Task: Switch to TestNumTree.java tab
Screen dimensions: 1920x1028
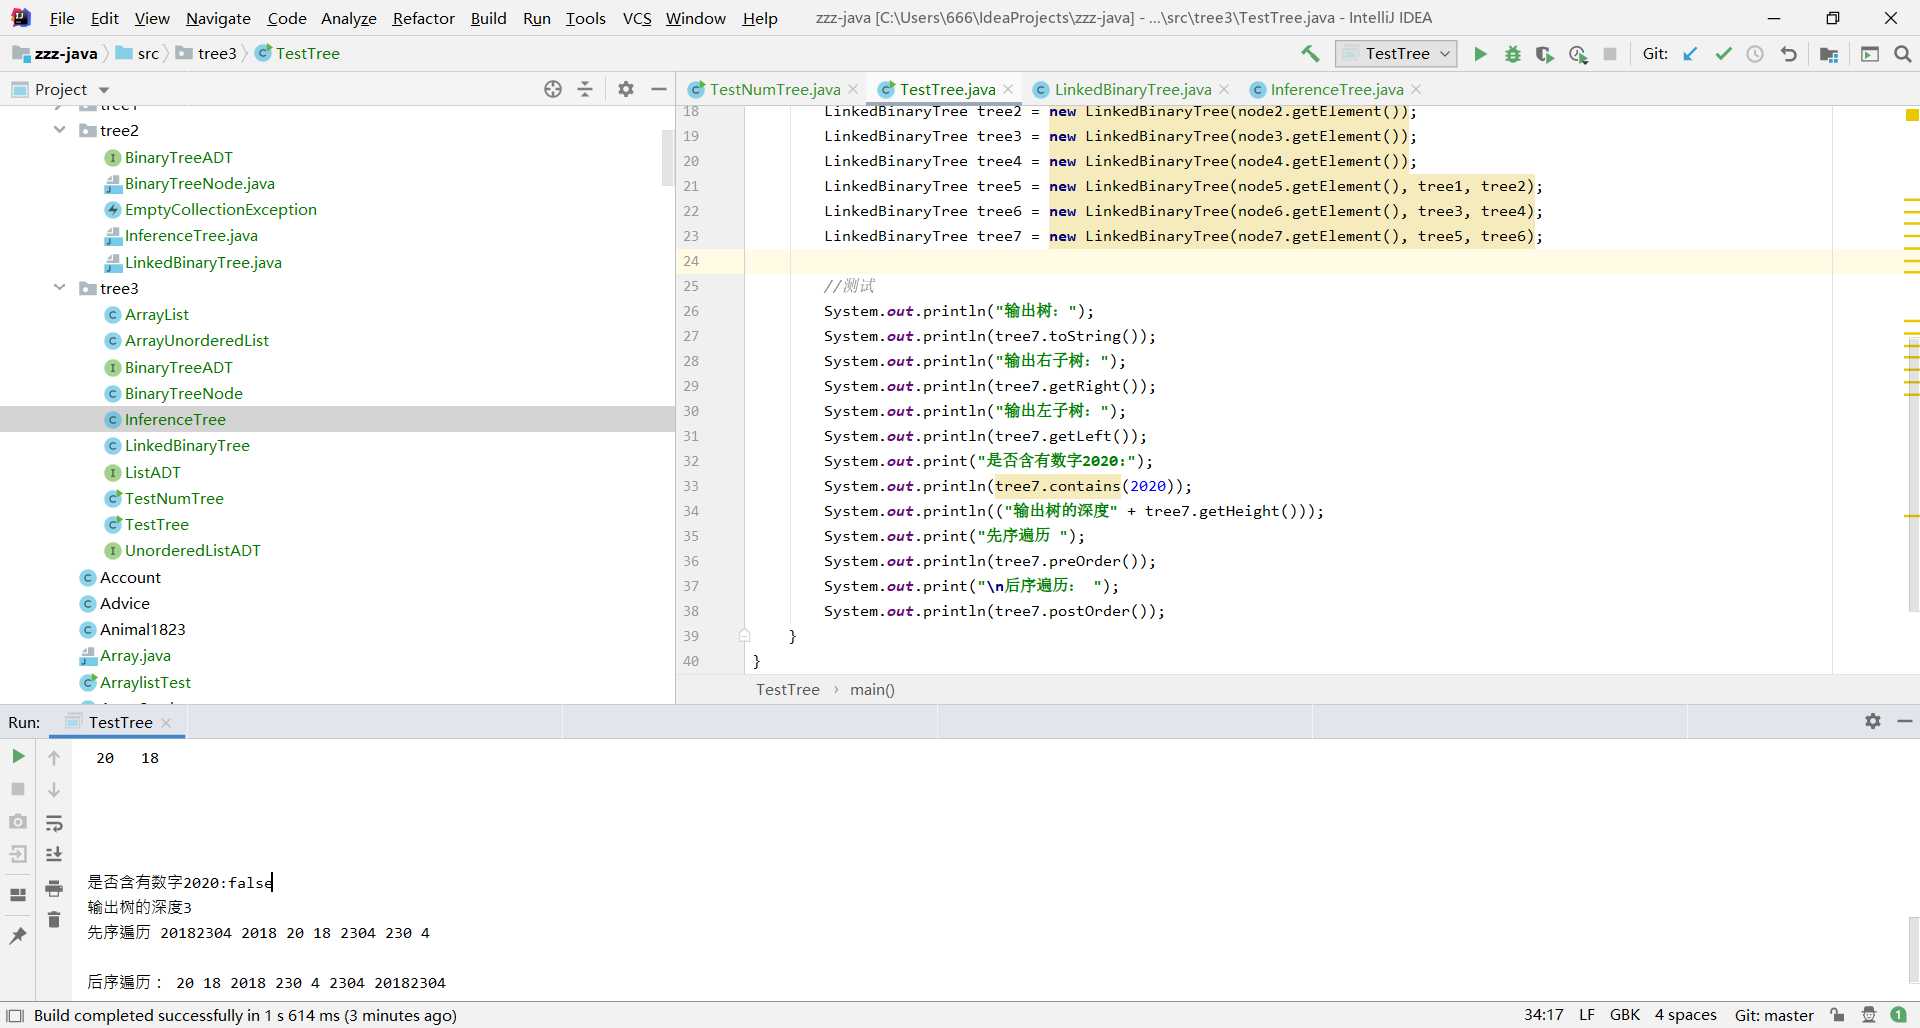Action: 773,89
